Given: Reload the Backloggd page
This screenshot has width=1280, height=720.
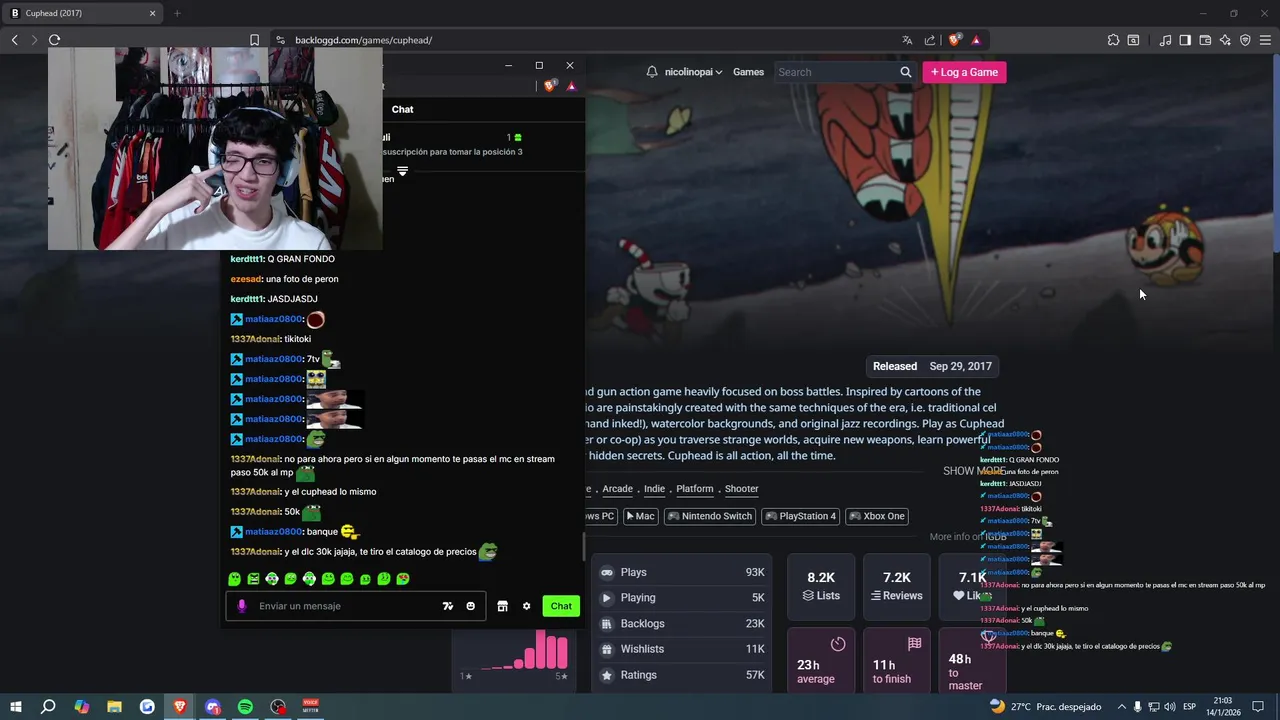Looking at the screenshot, I should (x=54, y=40).
